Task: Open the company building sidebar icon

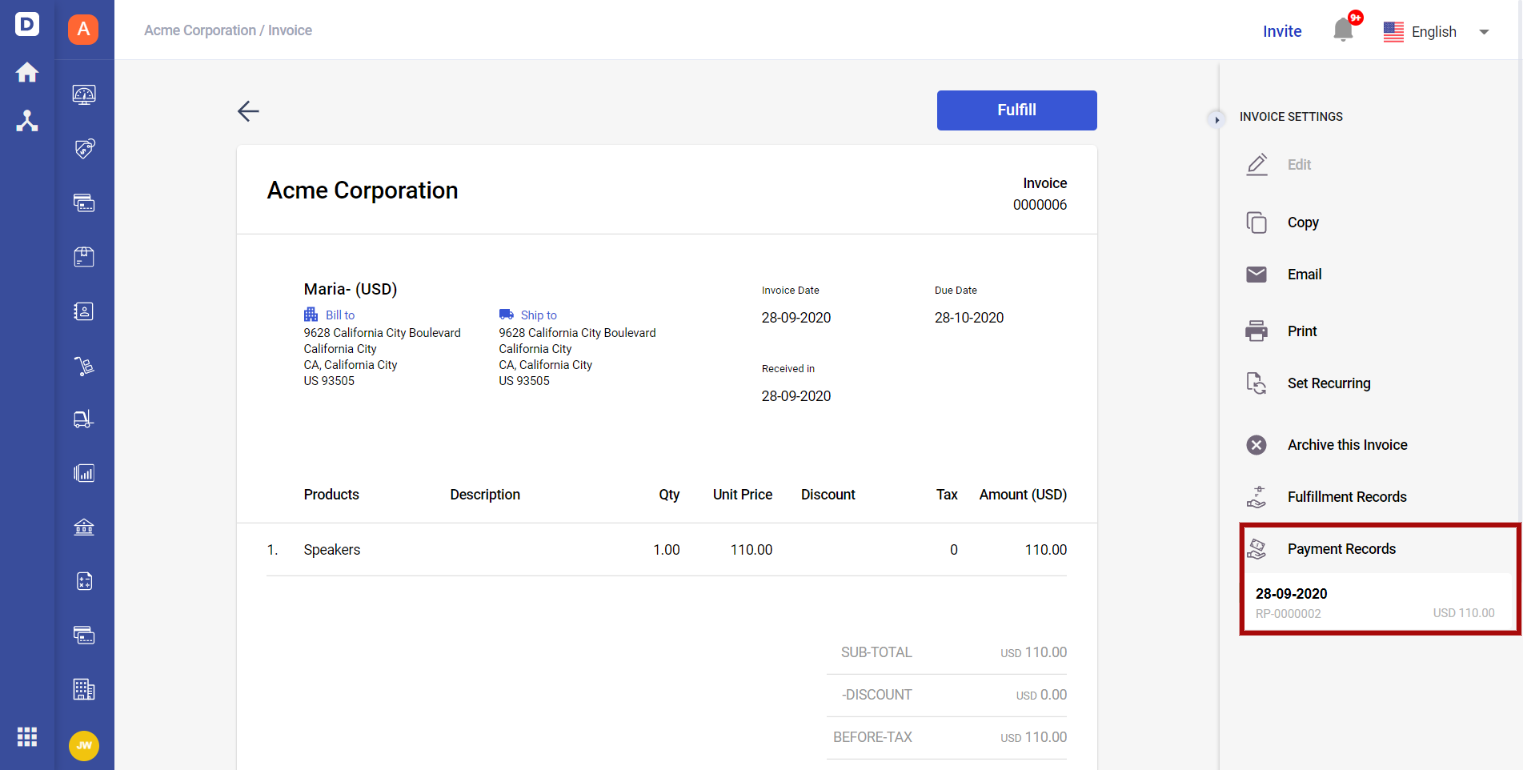Action: point(84,689)
